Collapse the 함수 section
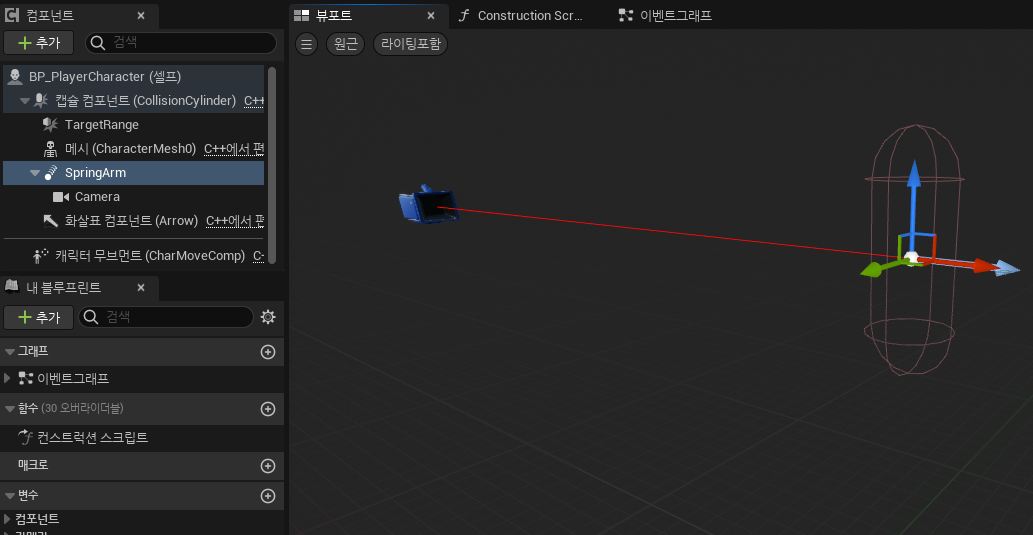Viewport: 1033px width, 535px height. click(x=9, y=408)
